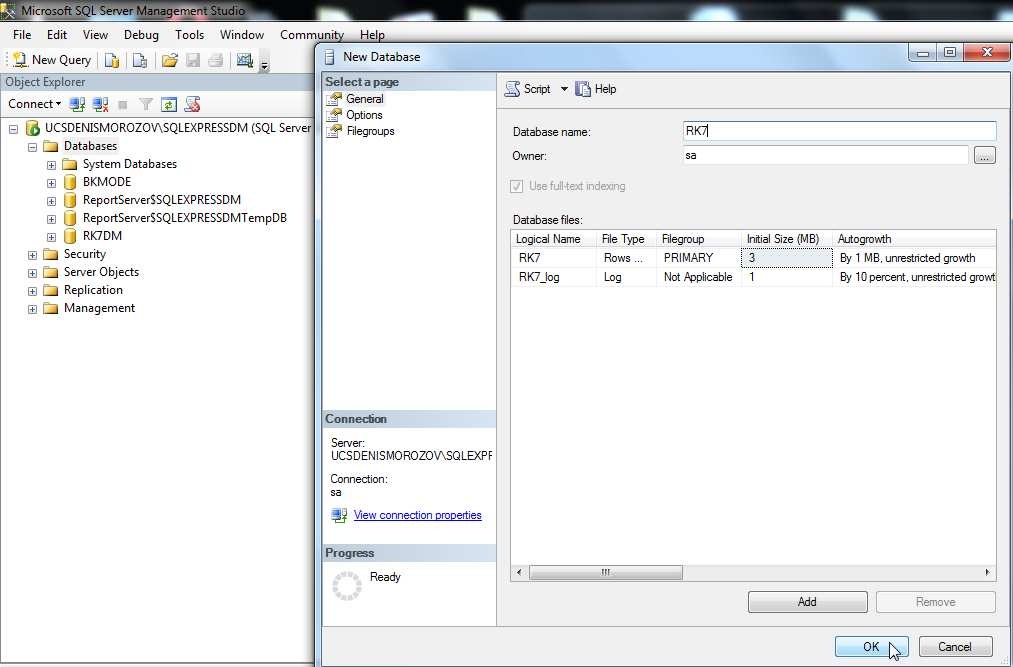Select the RK7DM database icon
This screenshot has width=1013, height=667.
(x=70, y=236)
